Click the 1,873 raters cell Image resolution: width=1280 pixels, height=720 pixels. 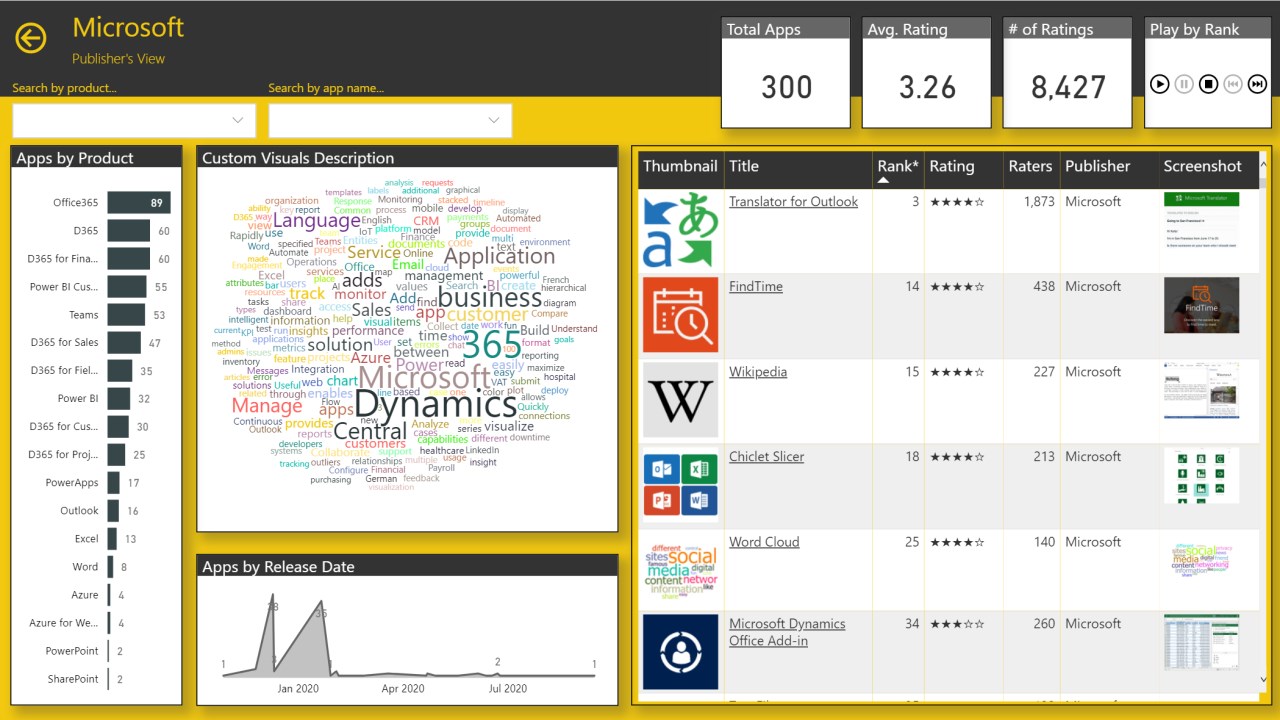click(1039, 201)
